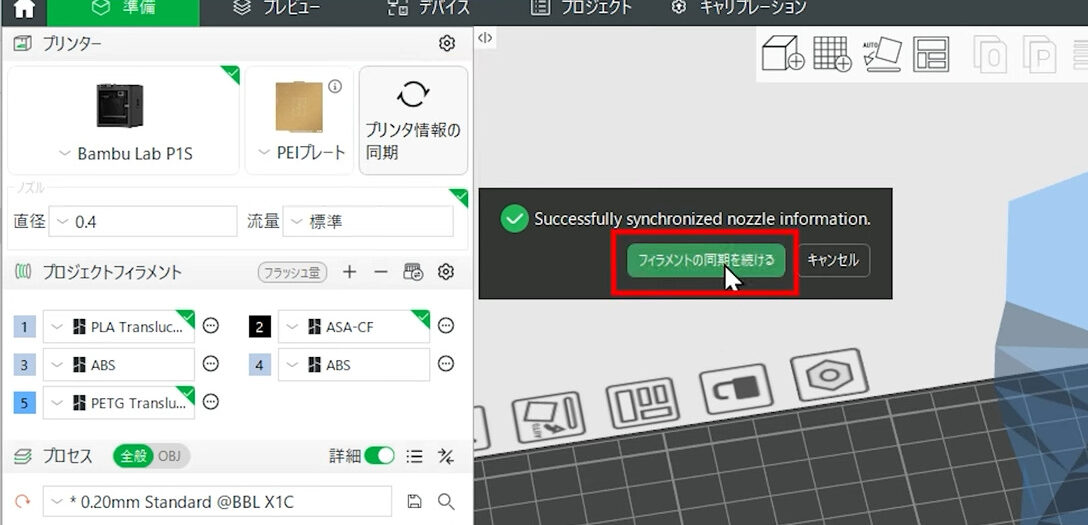
Task: Select the Bambu Lab P1S printer dropdown
Action: [125, 154]
